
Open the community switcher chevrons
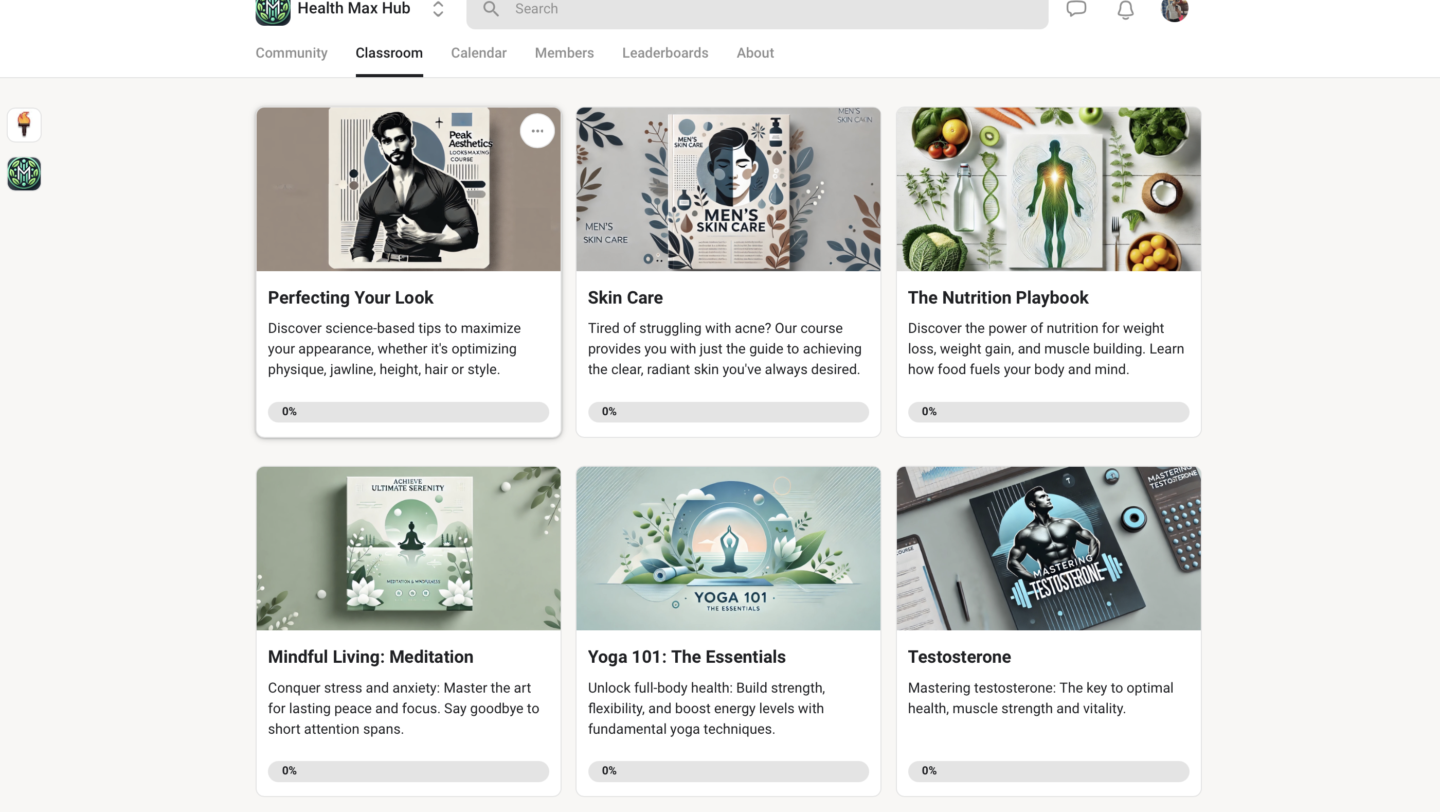point(438,10)
